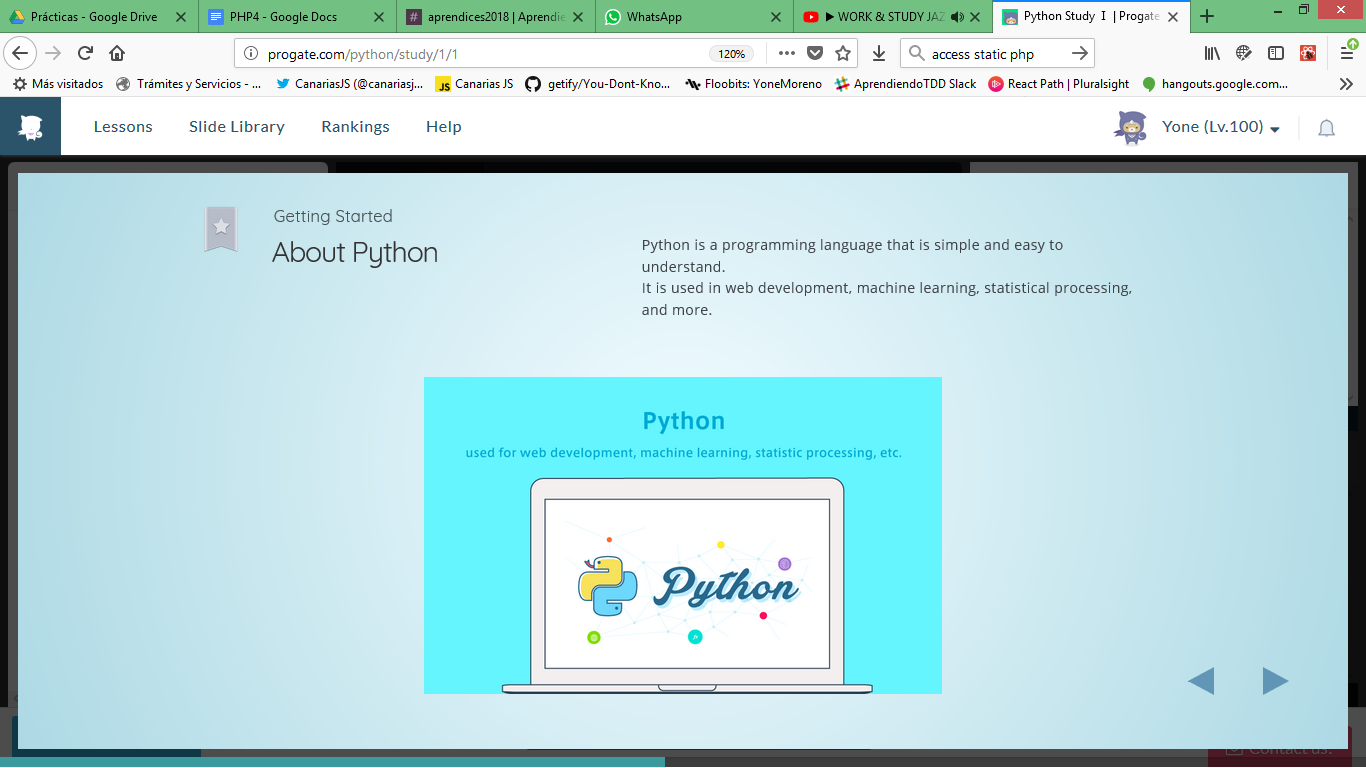Open the Progate home via owl logo
This screenshot has height=768, width=1366.
coord(29,125)
